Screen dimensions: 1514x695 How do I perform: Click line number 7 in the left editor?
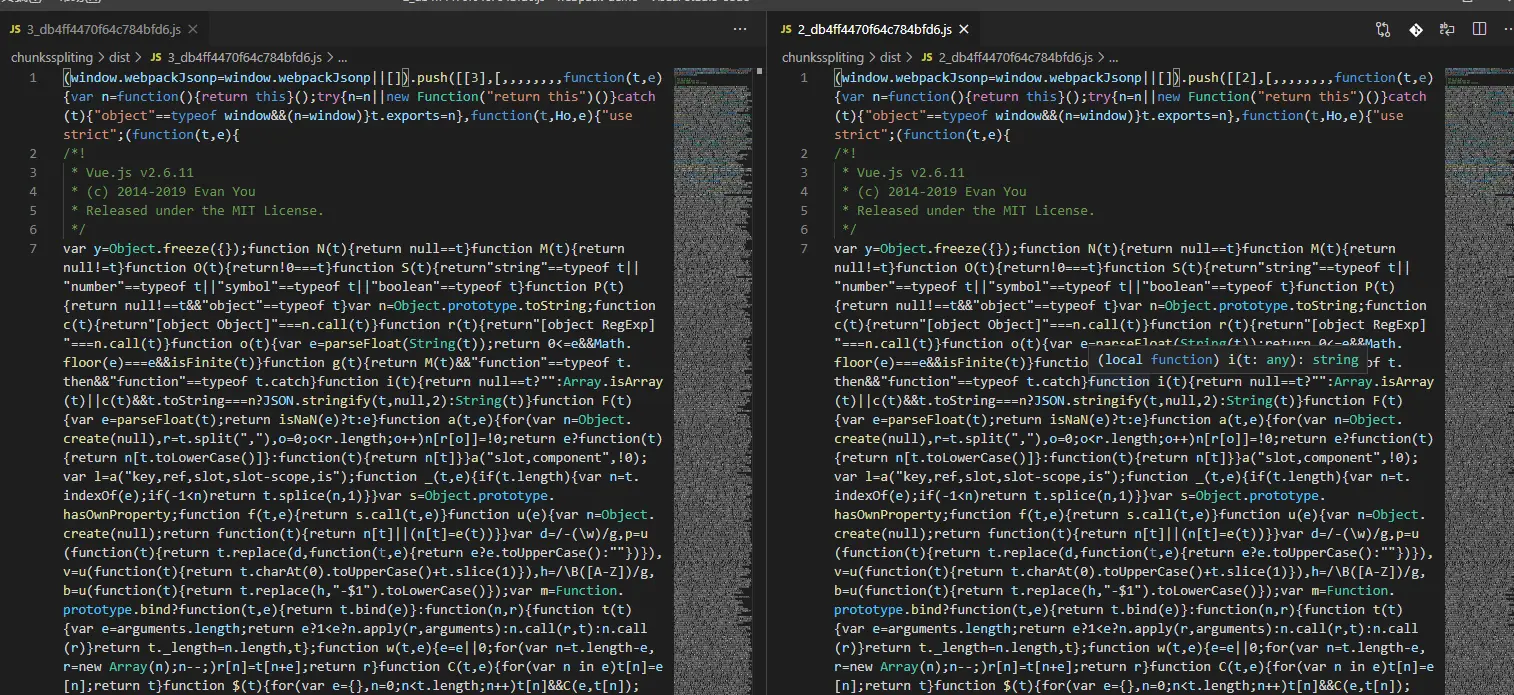(x=33, y=248)
